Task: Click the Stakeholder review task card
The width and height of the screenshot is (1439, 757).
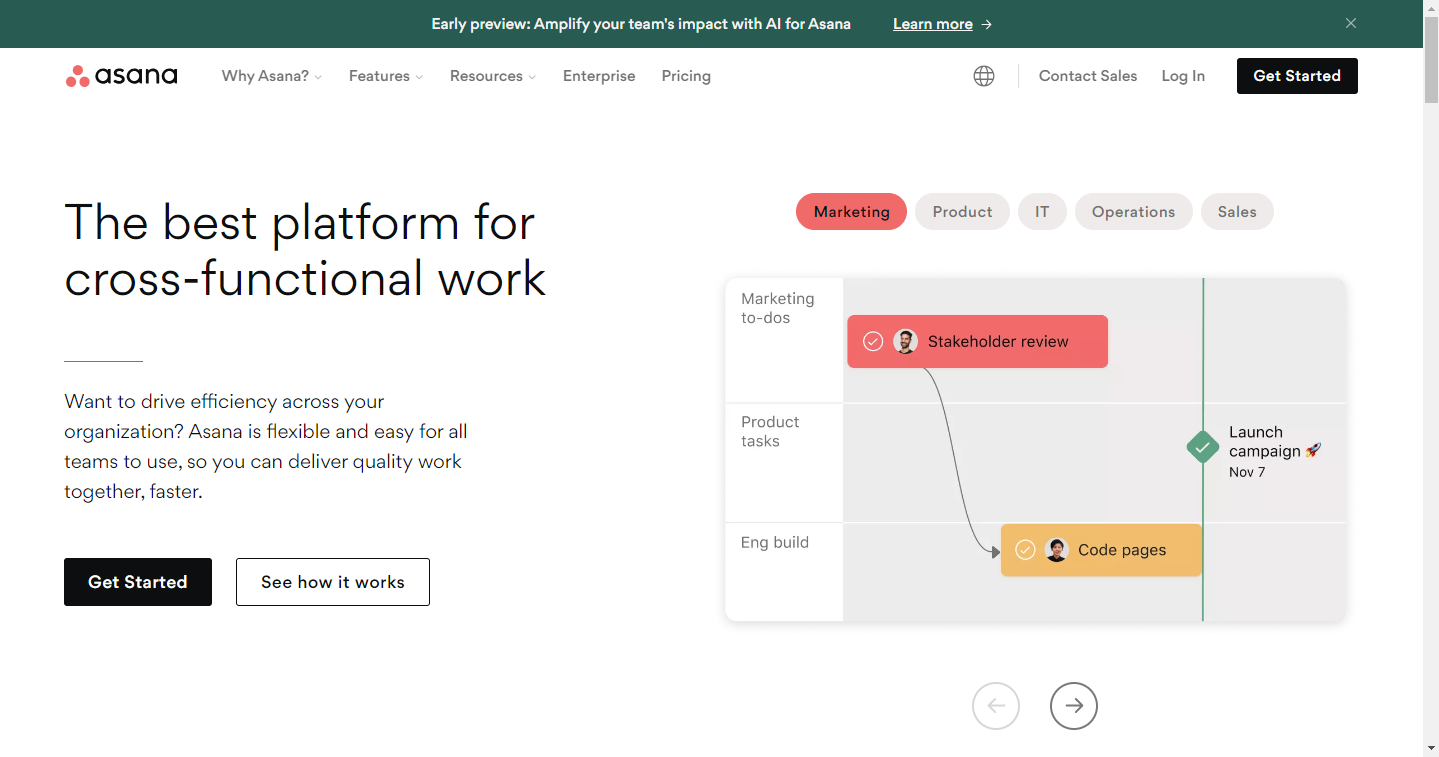Action: click(978, 342)
